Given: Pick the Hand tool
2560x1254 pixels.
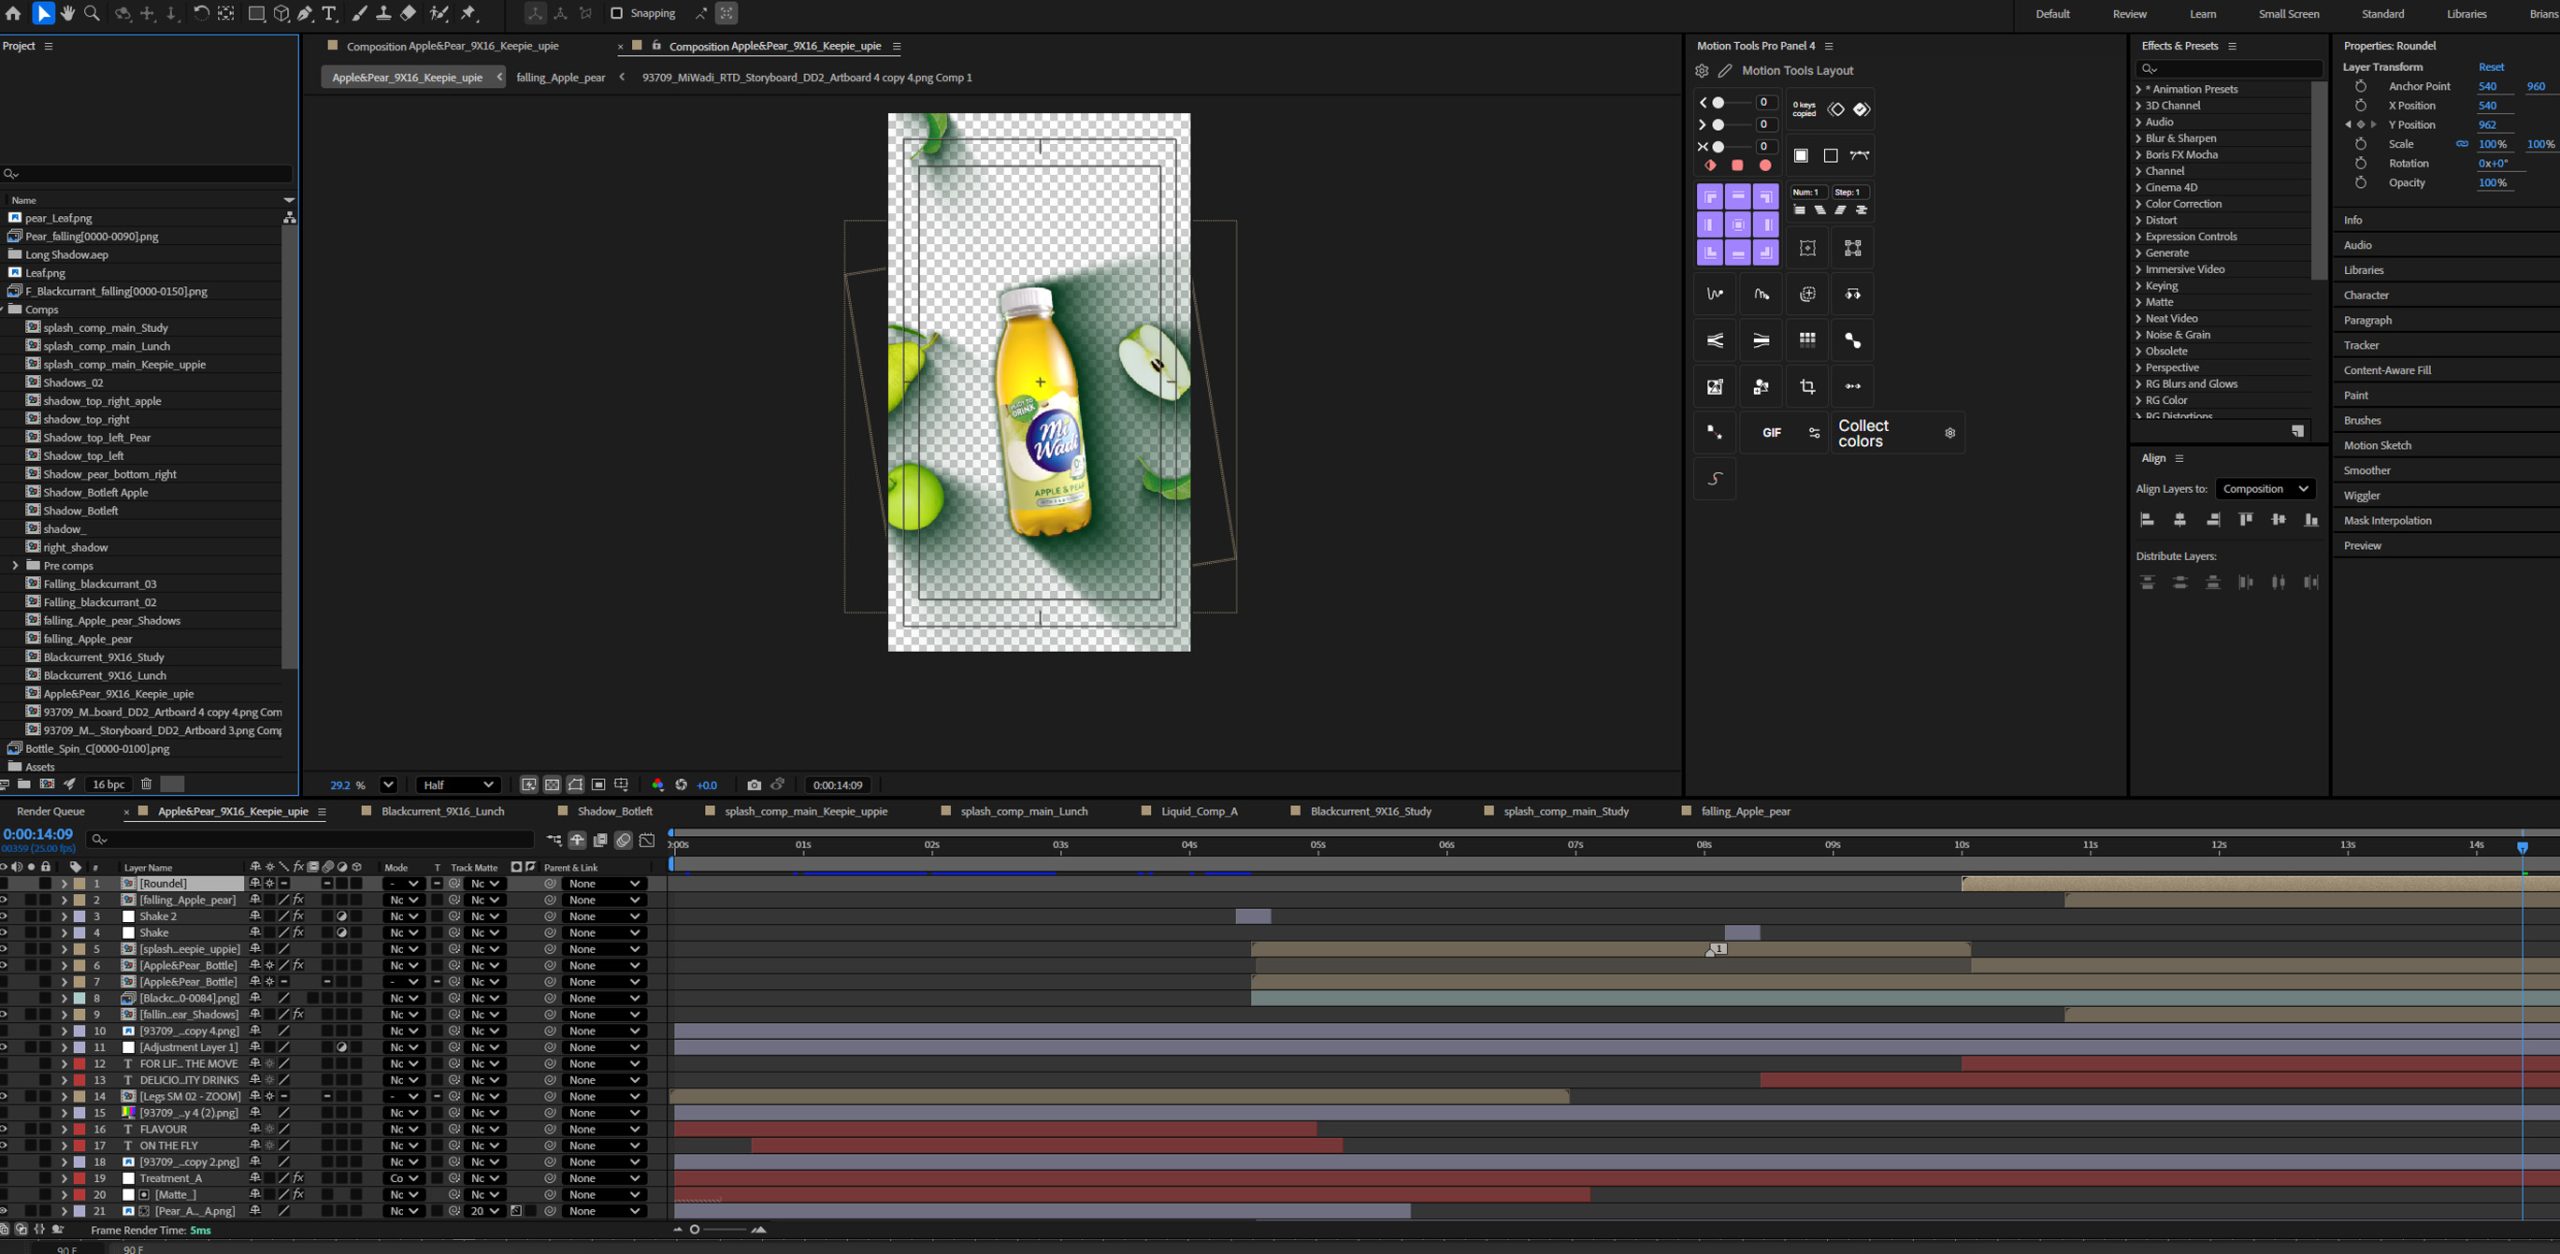Looking at the screenshot, I should tap(67, 13).
